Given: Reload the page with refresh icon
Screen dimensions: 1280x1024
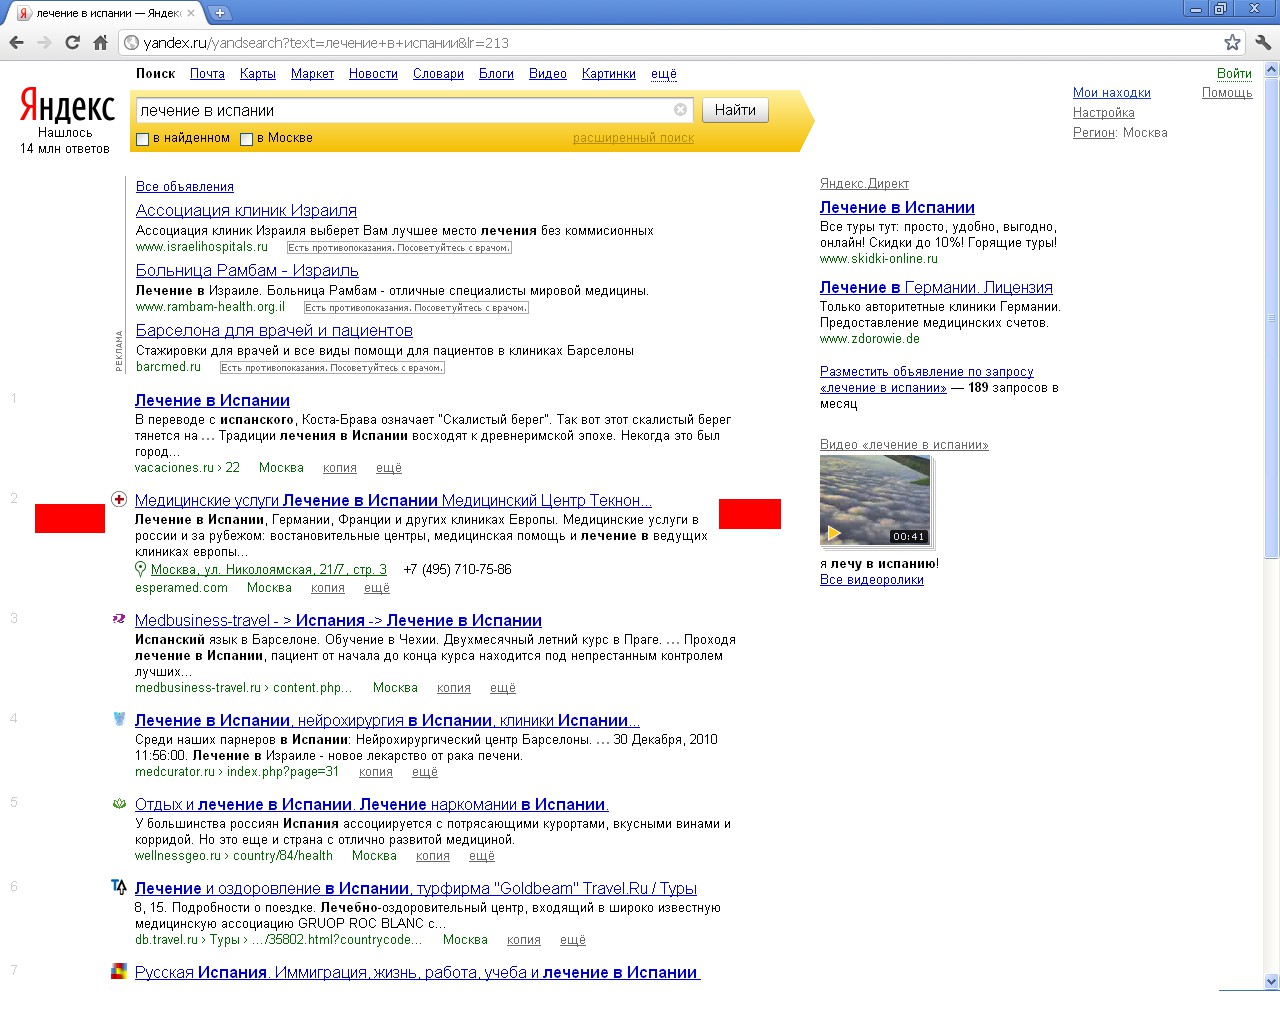Looking at the screenshot, I should coord(72,42).
